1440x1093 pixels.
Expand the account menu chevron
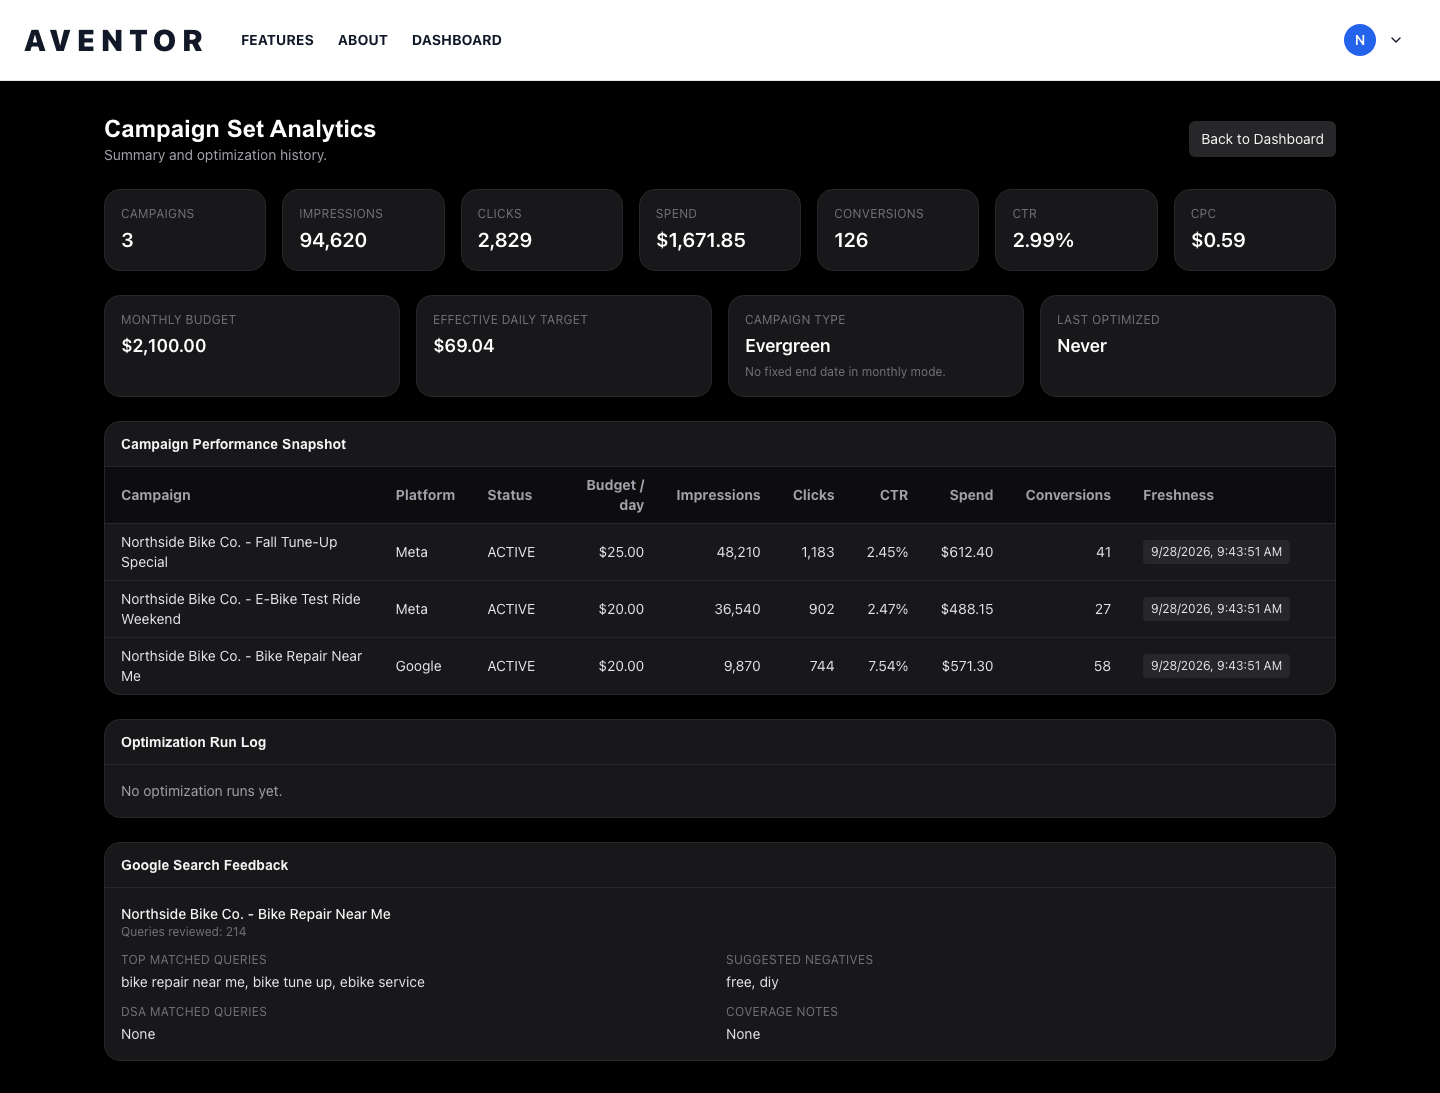[1396, 40]
